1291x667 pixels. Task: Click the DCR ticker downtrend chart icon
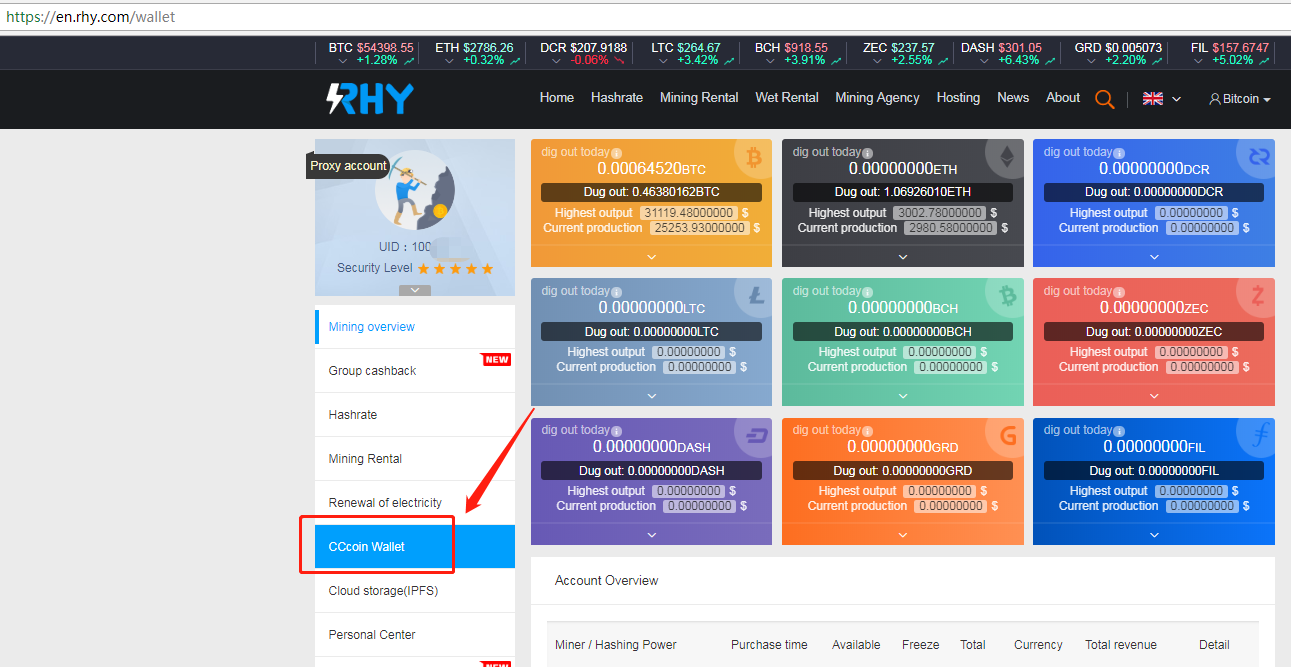click(620, 61)
